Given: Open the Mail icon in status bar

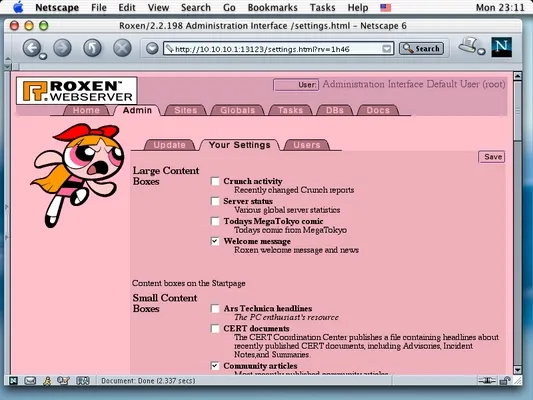Looking at the screenshot, I should (x=30, y=381).
